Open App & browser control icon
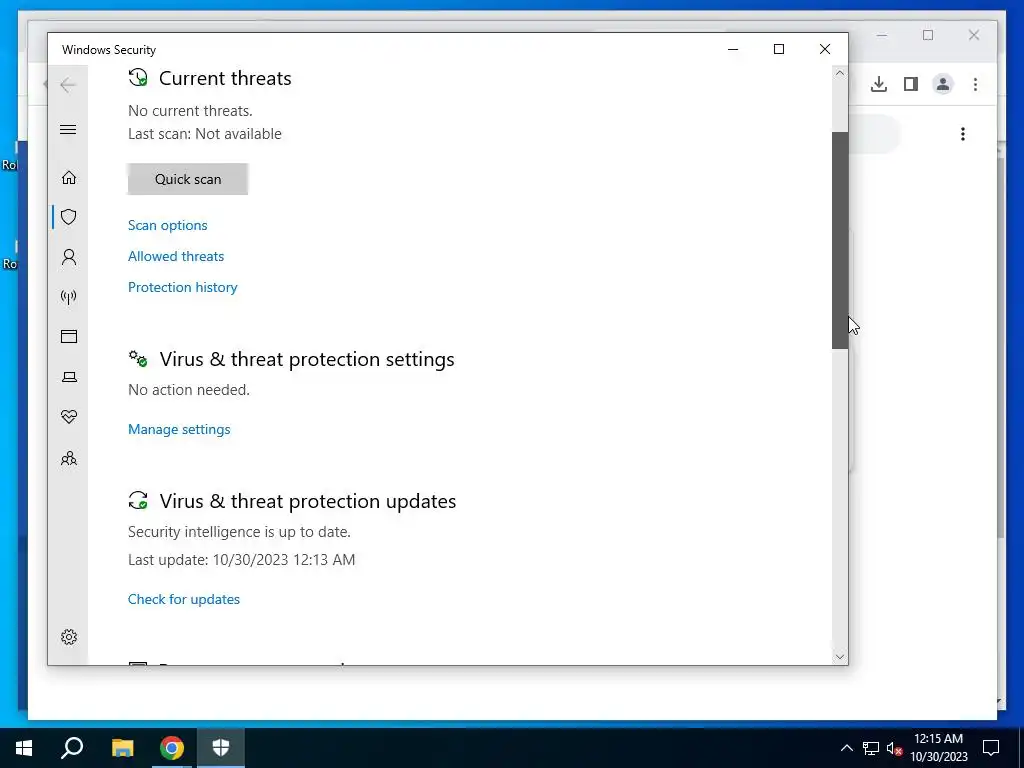The image size is (1024, 768). tap(69, 336)
